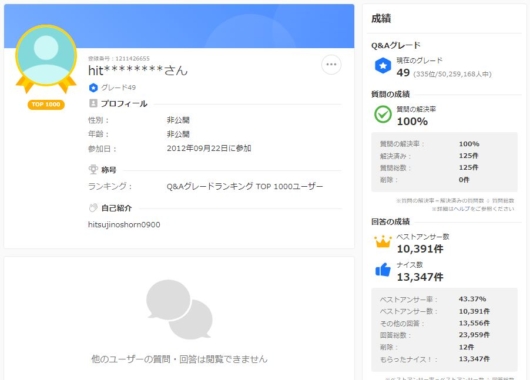Click Q&Aグレードランキング TOP 1000ユーザー text
The height and width of the screenshot is (380, 530).
[245, 186]
